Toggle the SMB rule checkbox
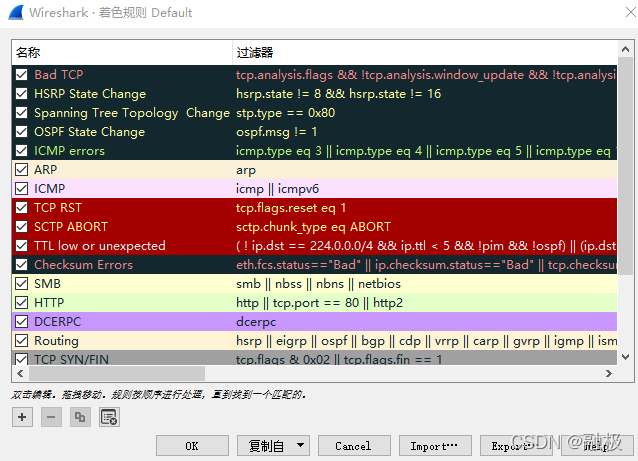This screenshot has width=638, height=461. 22,284
